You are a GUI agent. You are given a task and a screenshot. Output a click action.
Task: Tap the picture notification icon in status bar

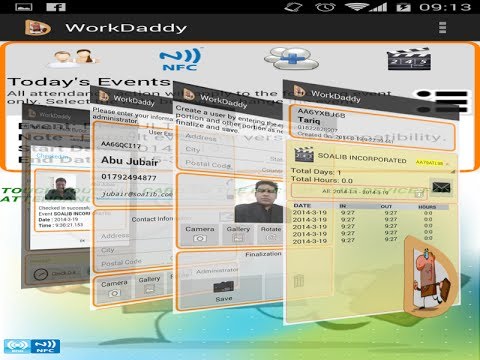[x=24, y=7]
